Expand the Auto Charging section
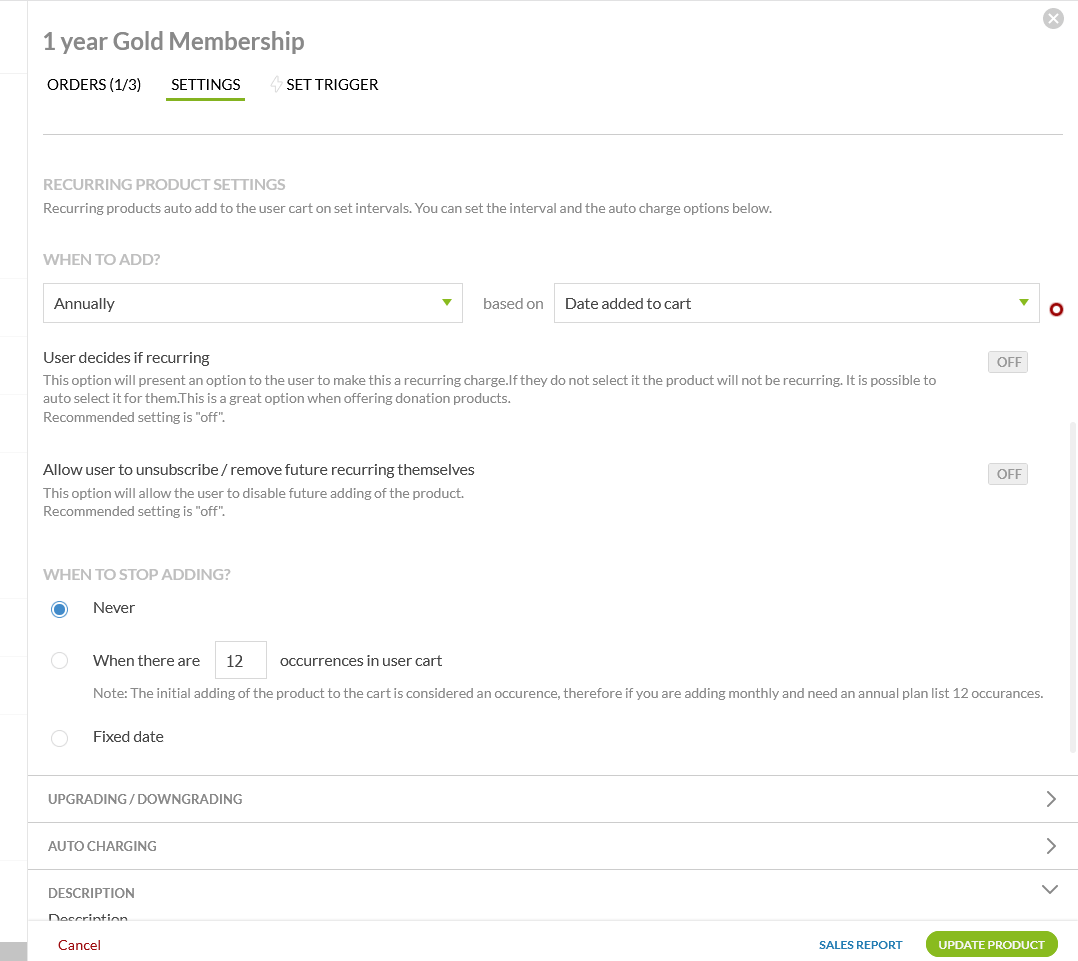This screenshot has width=1078, height=961. (552, 846)
